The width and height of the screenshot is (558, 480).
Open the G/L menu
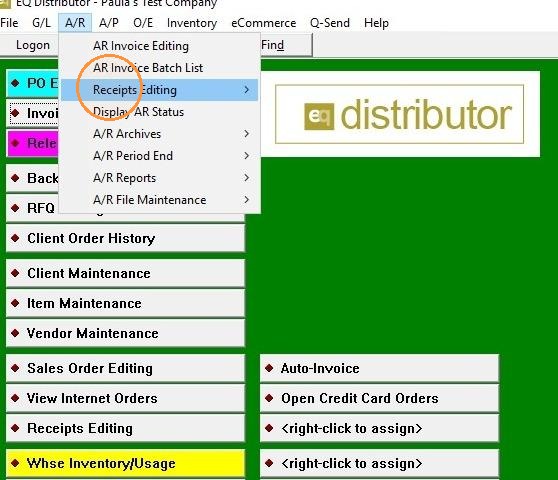41,23
